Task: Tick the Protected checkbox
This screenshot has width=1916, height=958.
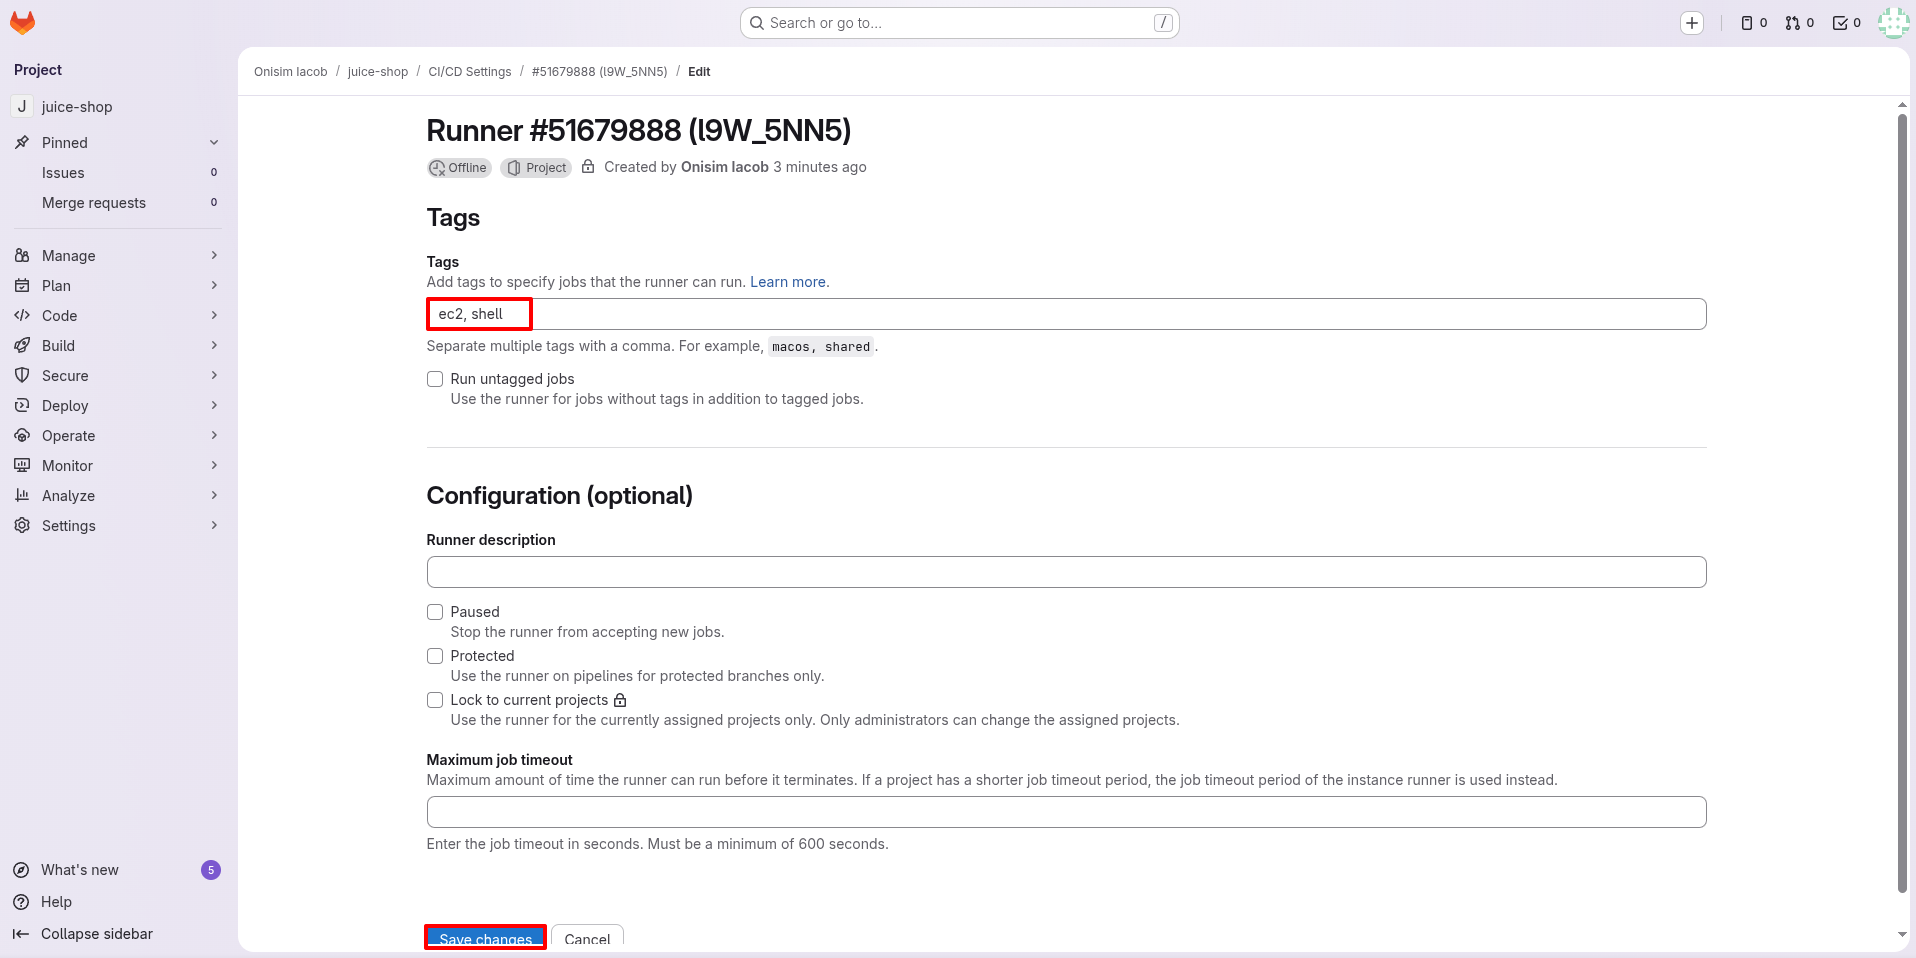Action: click(x=435, y=656)
